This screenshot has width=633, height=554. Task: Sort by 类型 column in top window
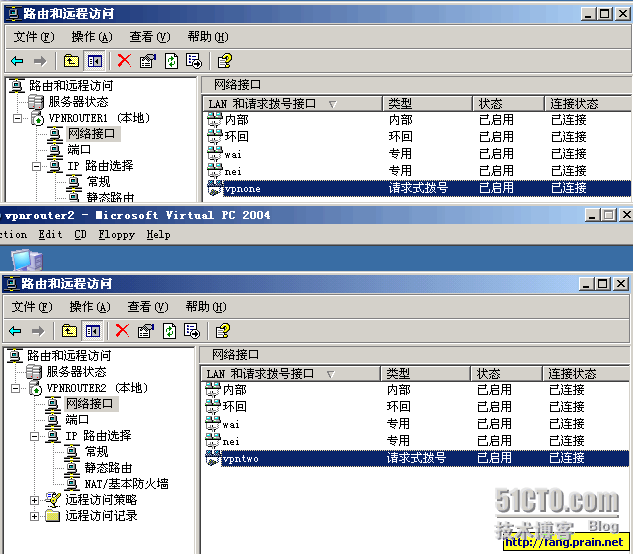pyautogui.click(x=428, y=104)
